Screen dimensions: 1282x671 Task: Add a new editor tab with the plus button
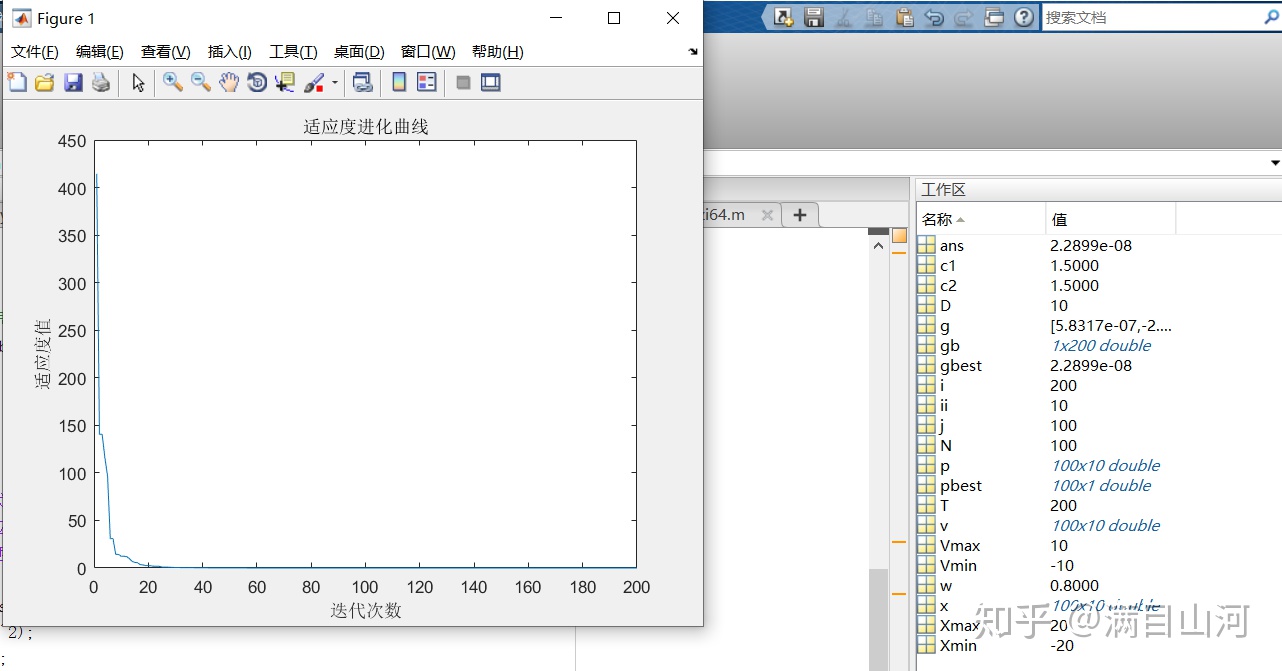coord(799,215)
